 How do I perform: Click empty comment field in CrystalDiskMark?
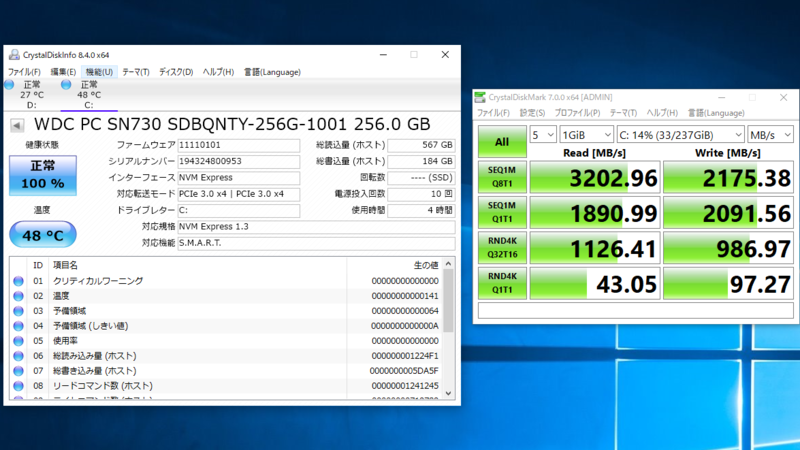tap(636, 310)
